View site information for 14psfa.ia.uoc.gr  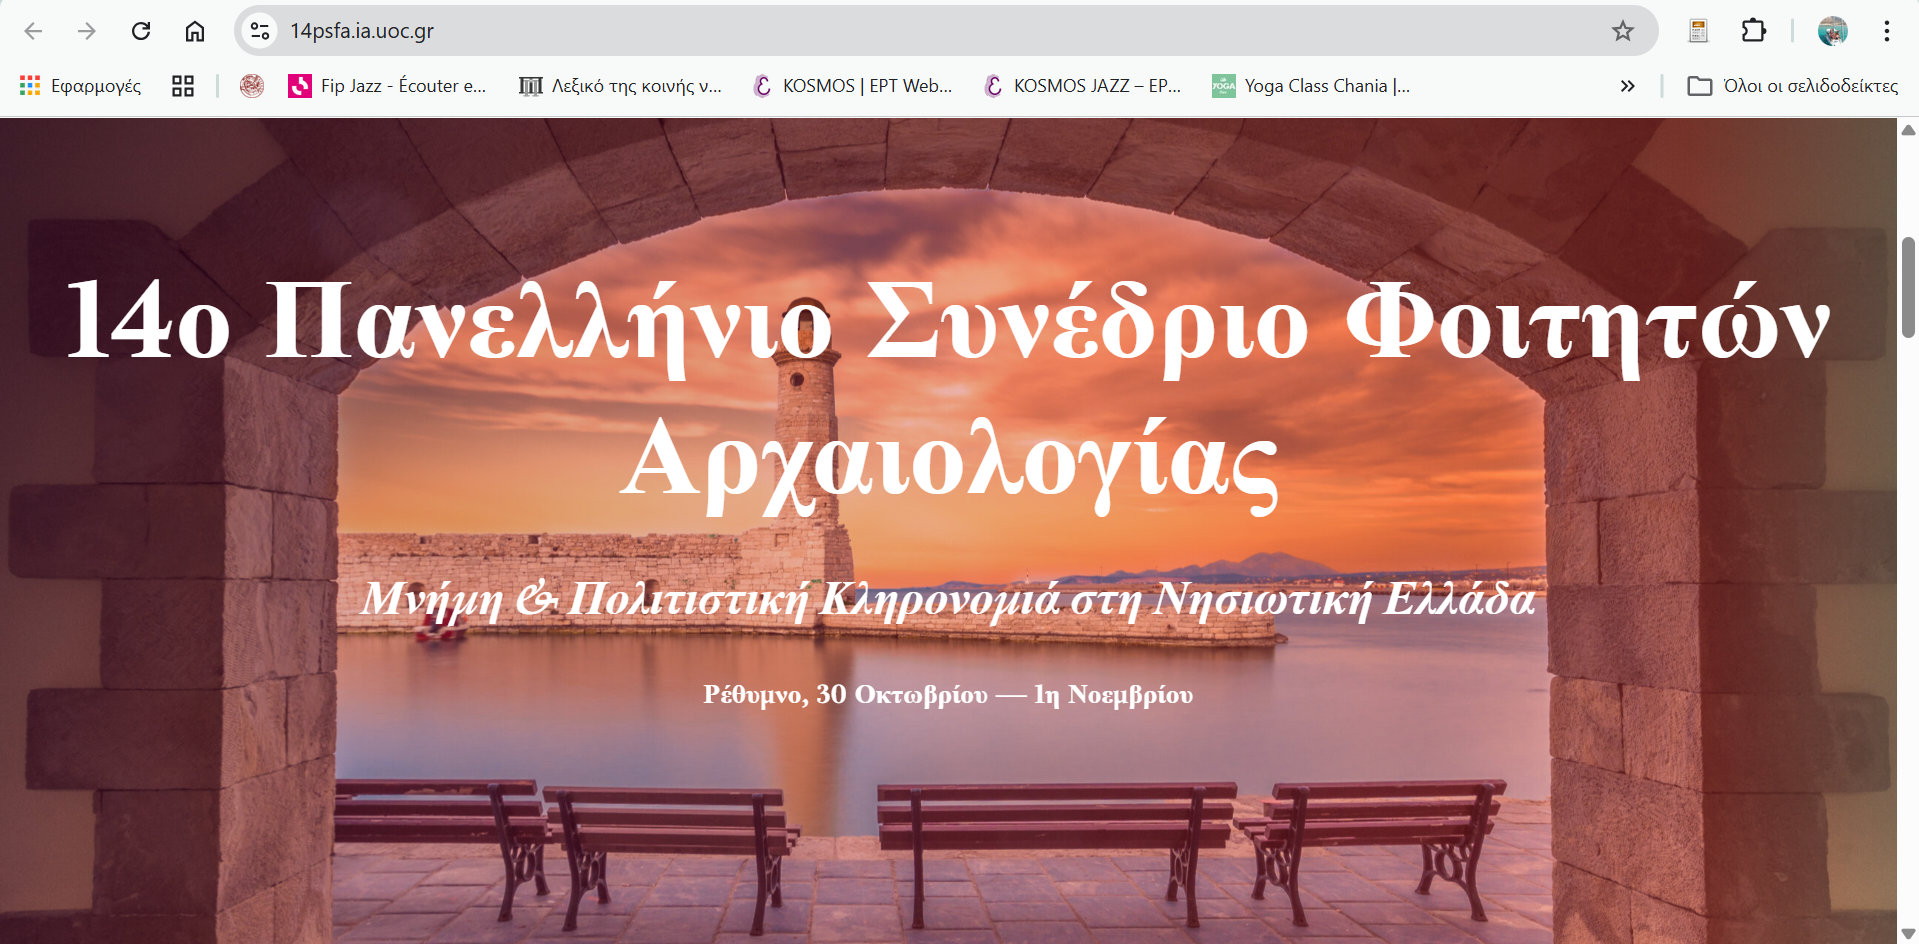click(260, 31)
